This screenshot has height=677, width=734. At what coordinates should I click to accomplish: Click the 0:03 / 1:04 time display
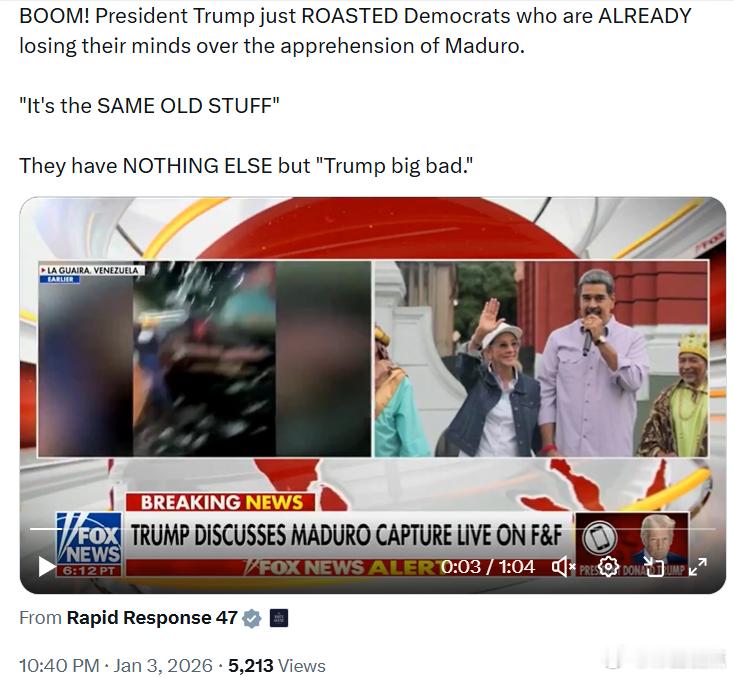tap(487, 567)
